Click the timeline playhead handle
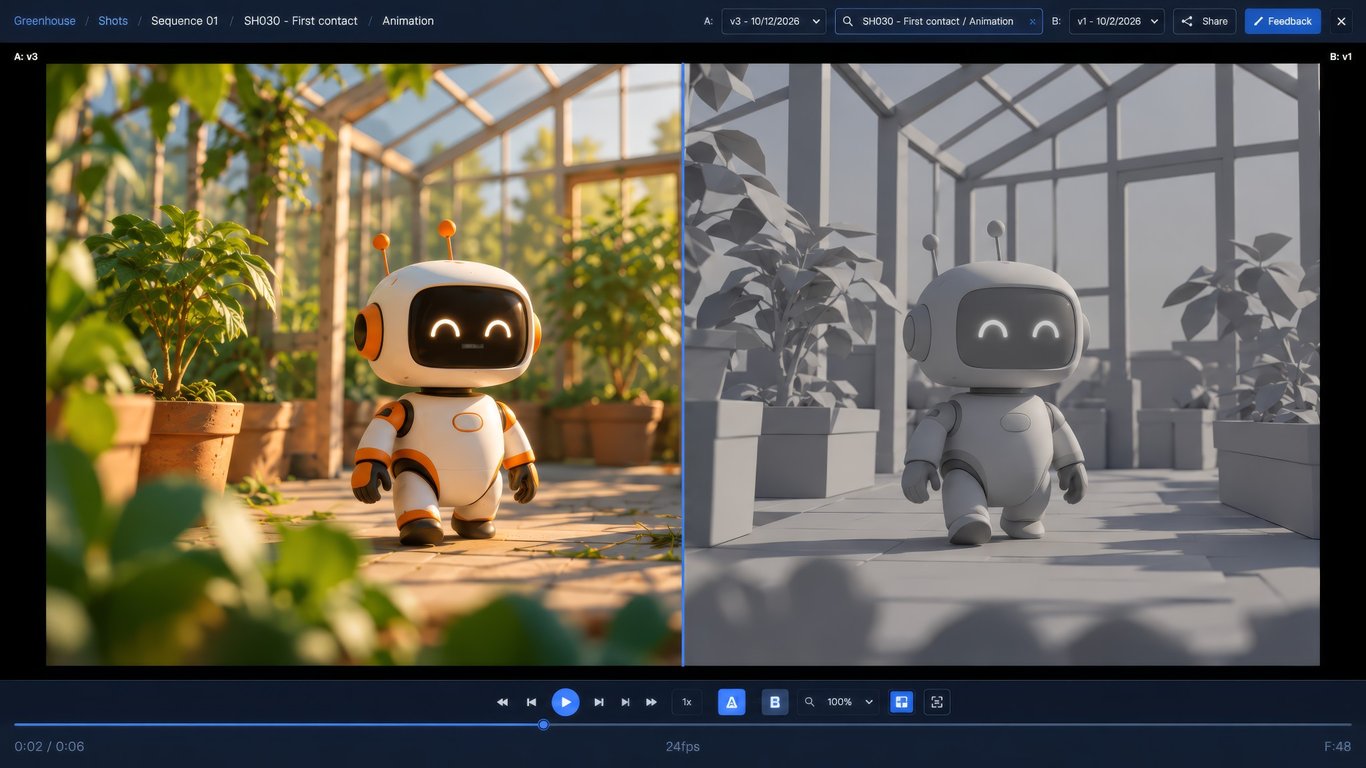 544,724
